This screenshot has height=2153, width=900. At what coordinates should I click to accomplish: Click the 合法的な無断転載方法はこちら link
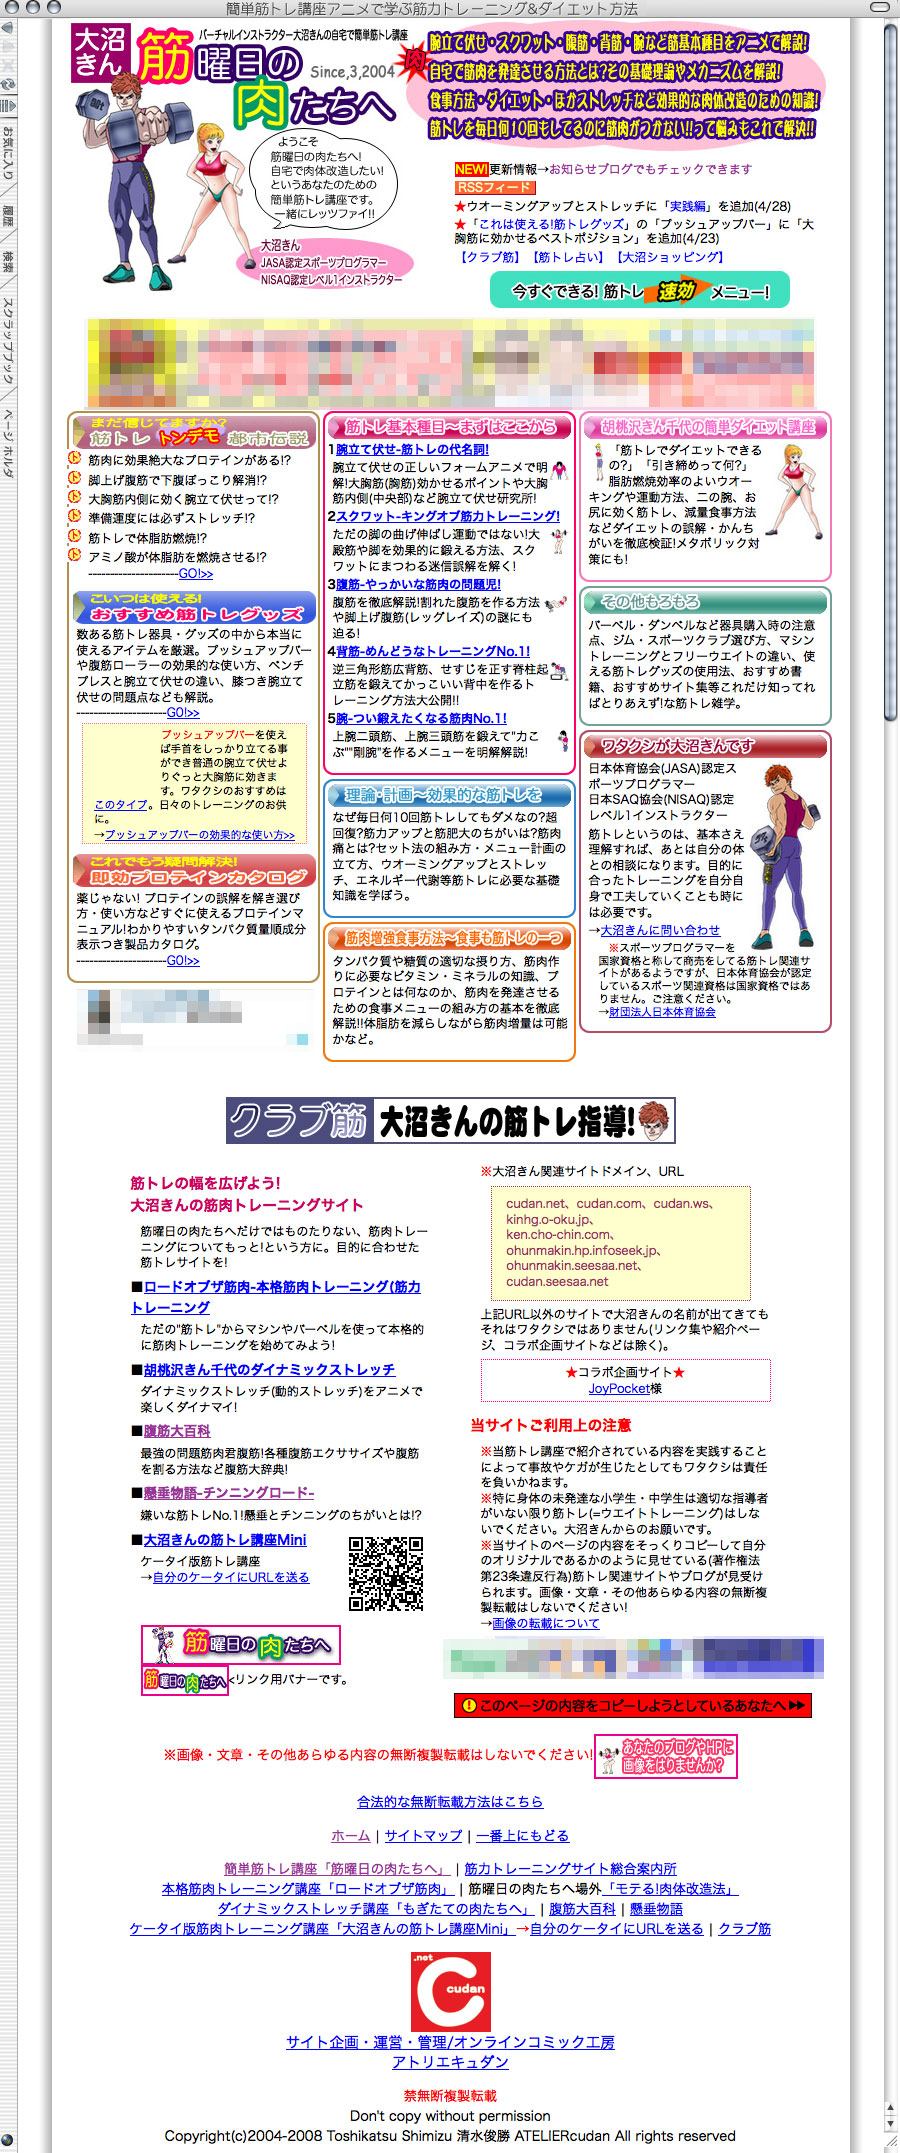(450, 1801)
